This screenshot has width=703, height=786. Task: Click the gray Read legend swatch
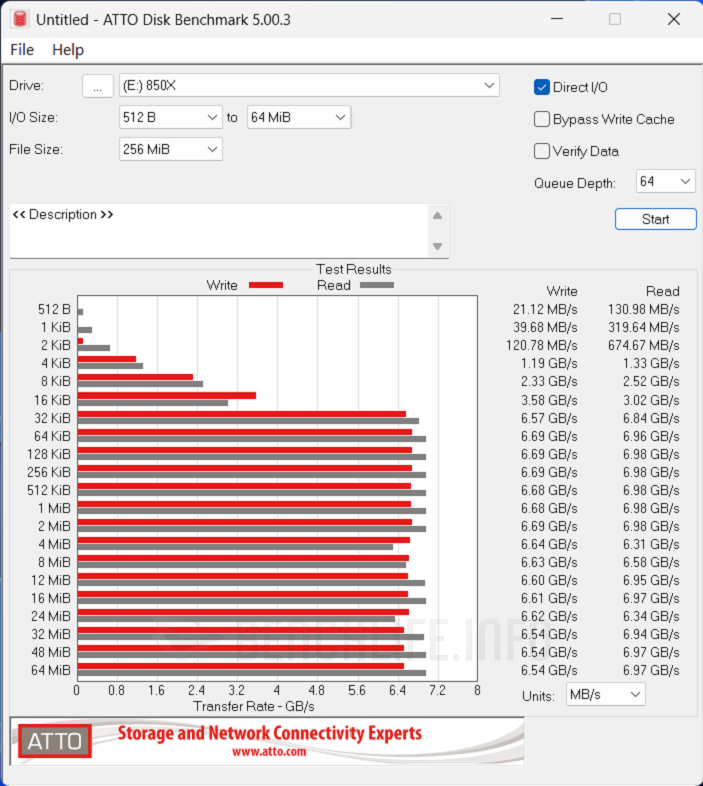coord(377,285)
